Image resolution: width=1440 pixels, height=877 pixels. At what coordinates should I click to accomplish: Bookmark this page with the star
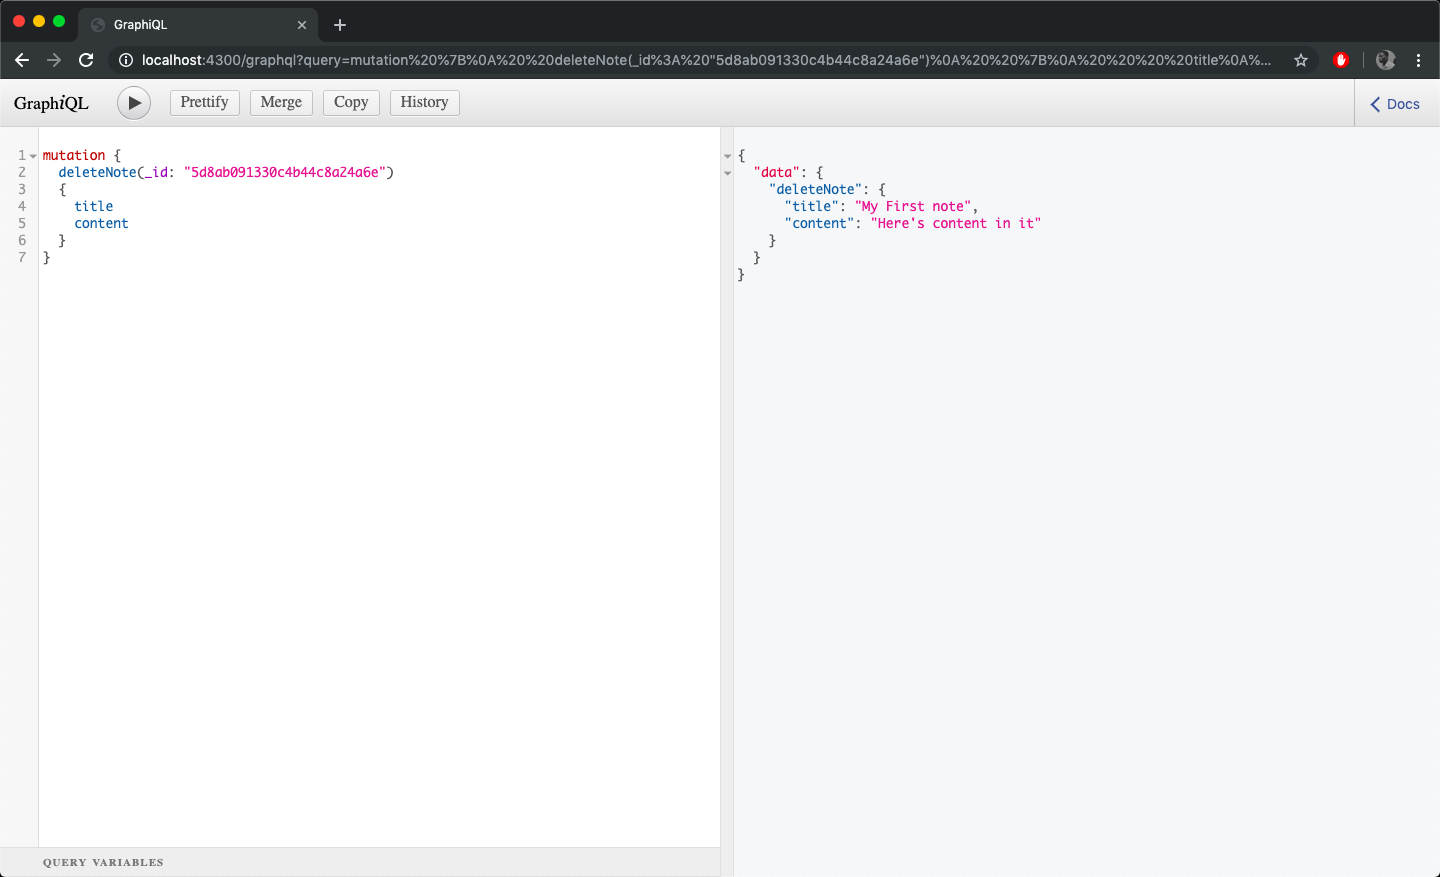[x=1301, y=60]
